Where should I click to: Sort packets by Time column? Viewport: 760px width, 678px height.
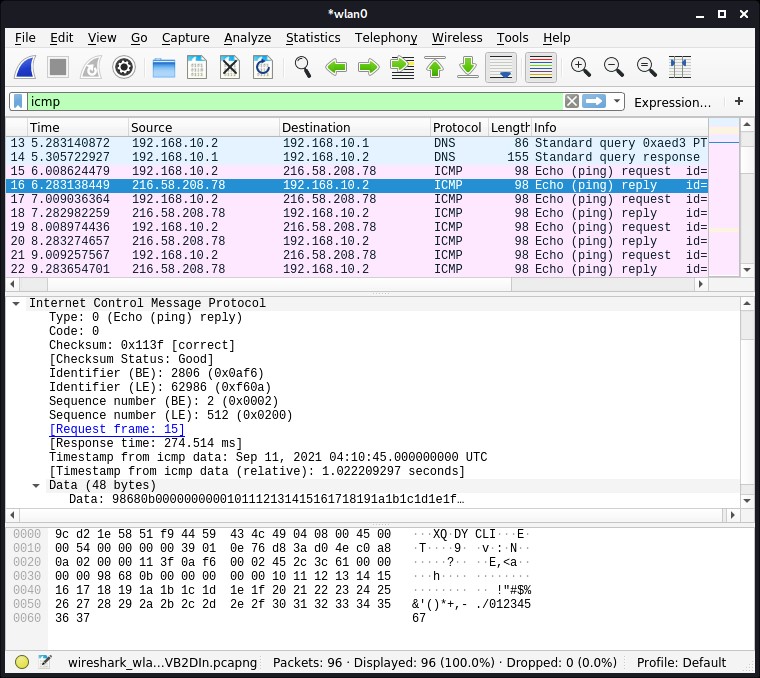78,127
